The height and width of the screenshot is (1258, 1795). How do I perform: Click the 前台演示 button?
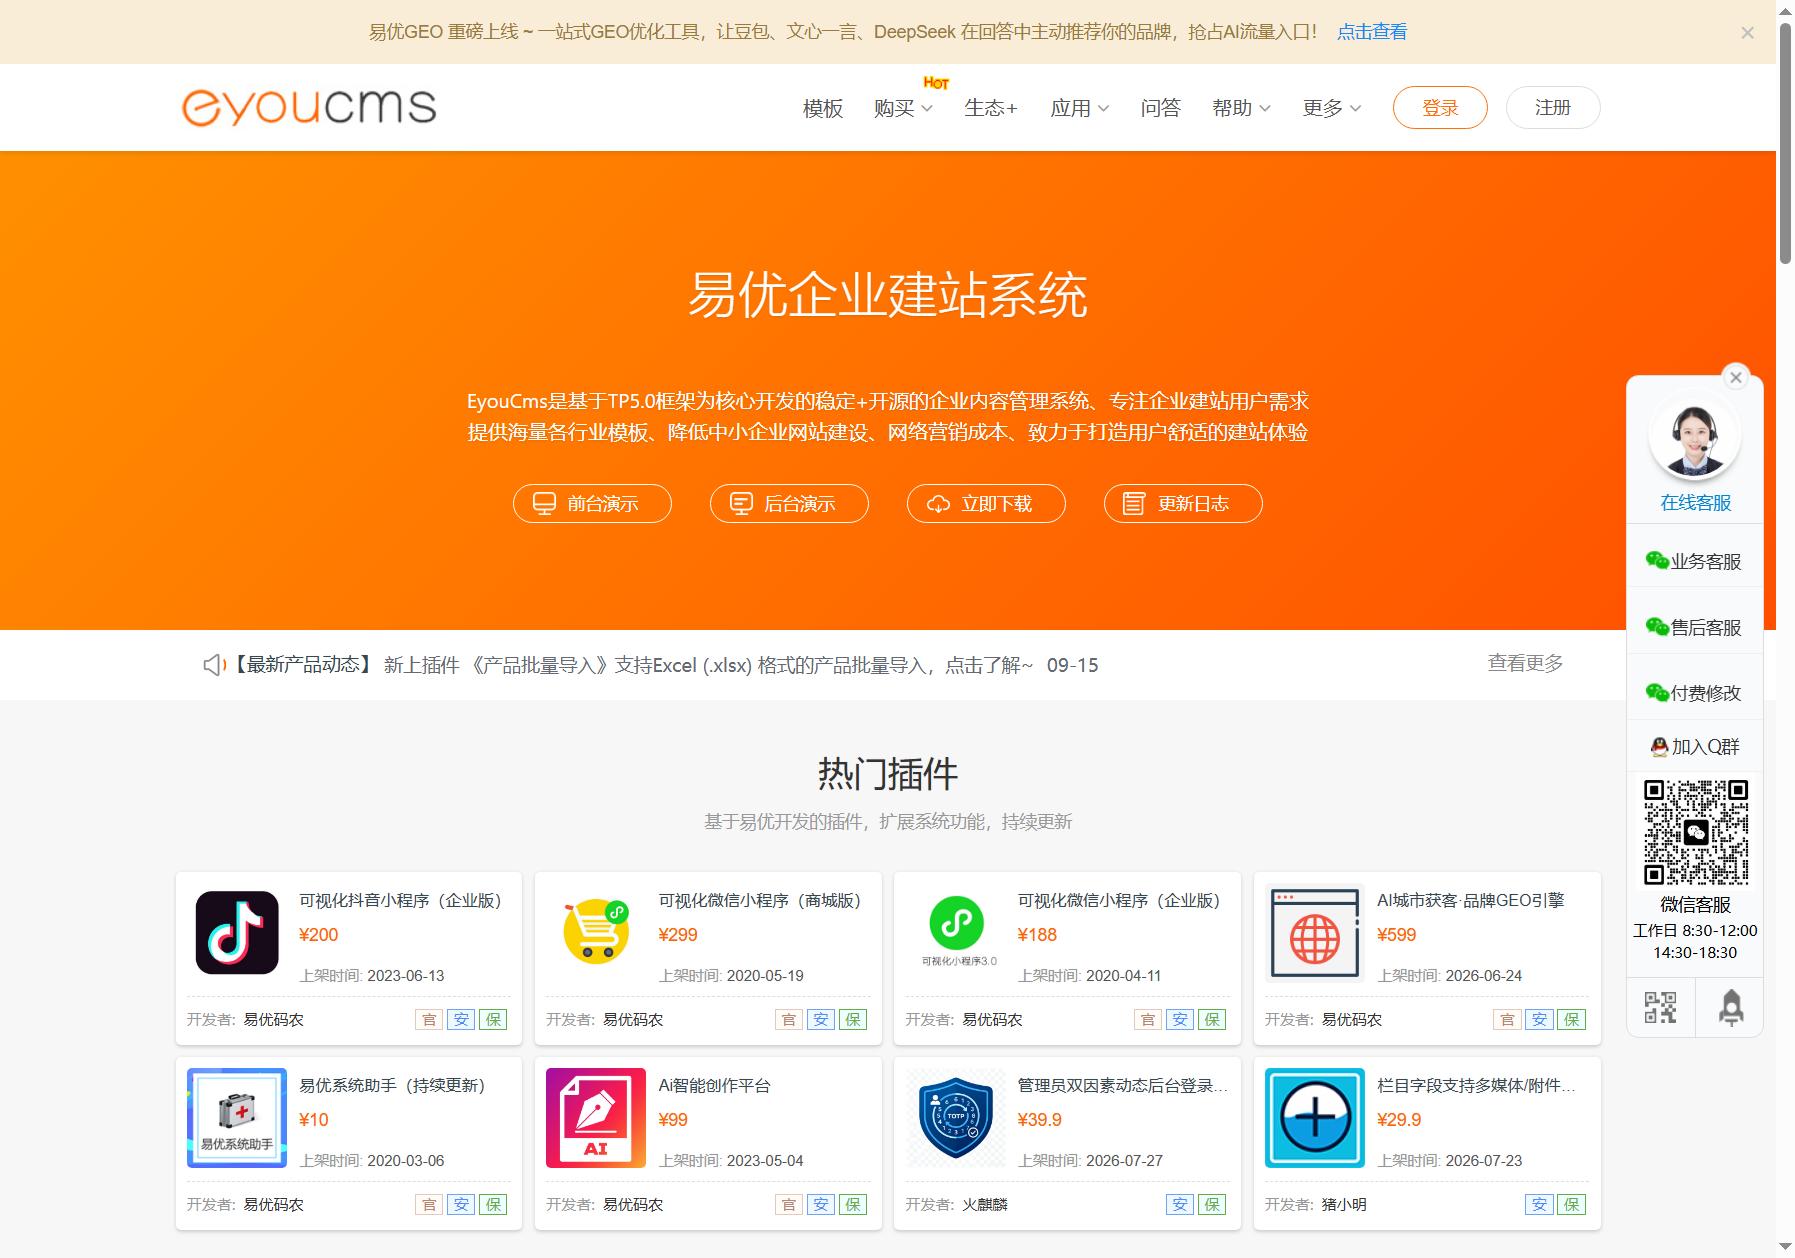(x=592, y=503)
